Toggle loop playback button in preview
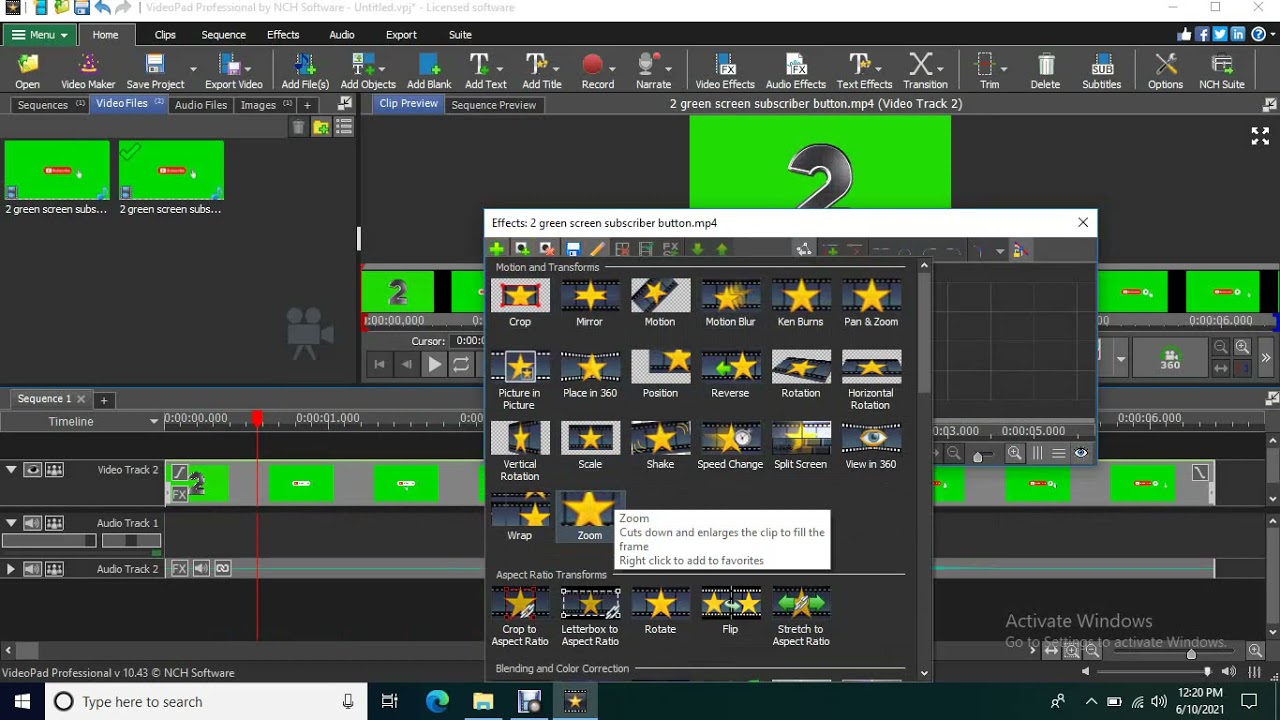Viewport: 1280px width, 720px height. [x=461, y=365]
